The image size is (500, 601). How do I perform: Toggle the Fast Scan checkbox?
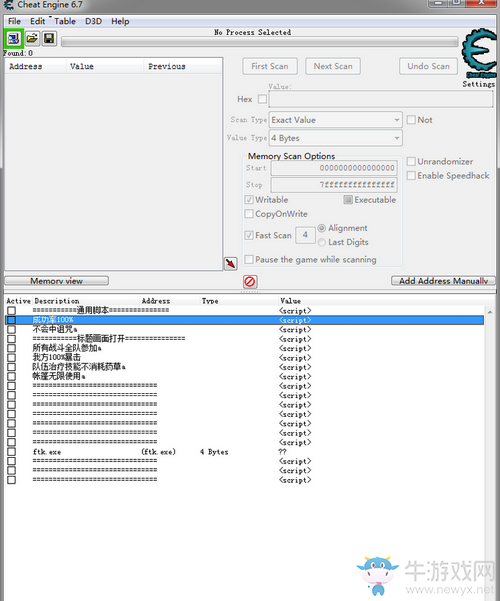click(249, 235)
